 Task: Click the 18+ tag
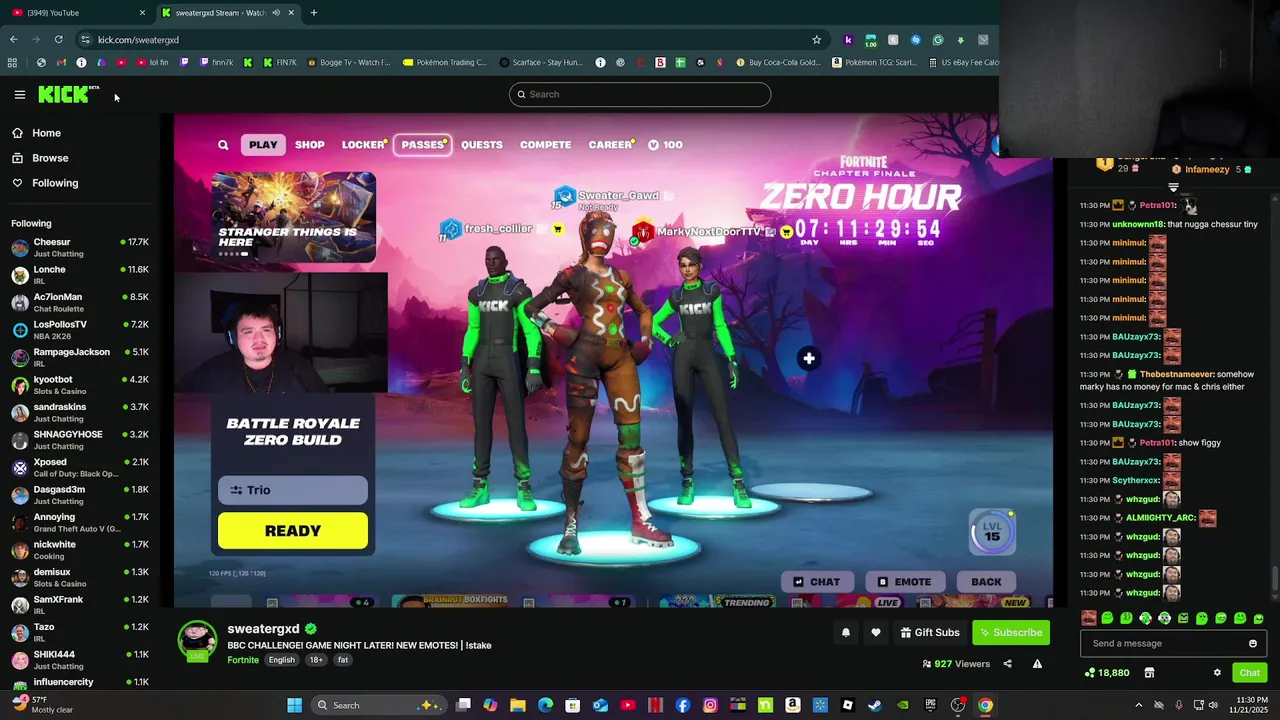(x=316, y=660)
